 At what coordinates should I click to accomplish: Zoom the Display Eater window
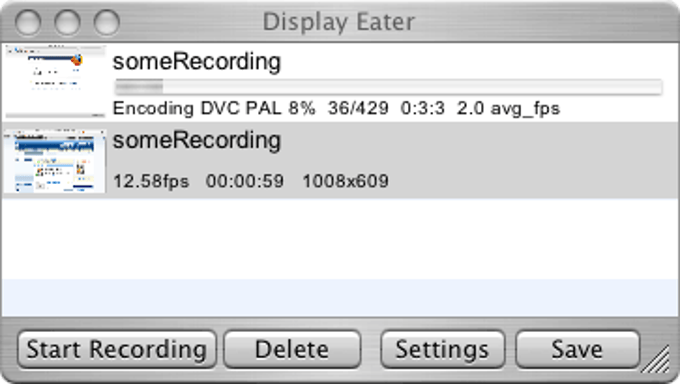click(x=107, y=22)
